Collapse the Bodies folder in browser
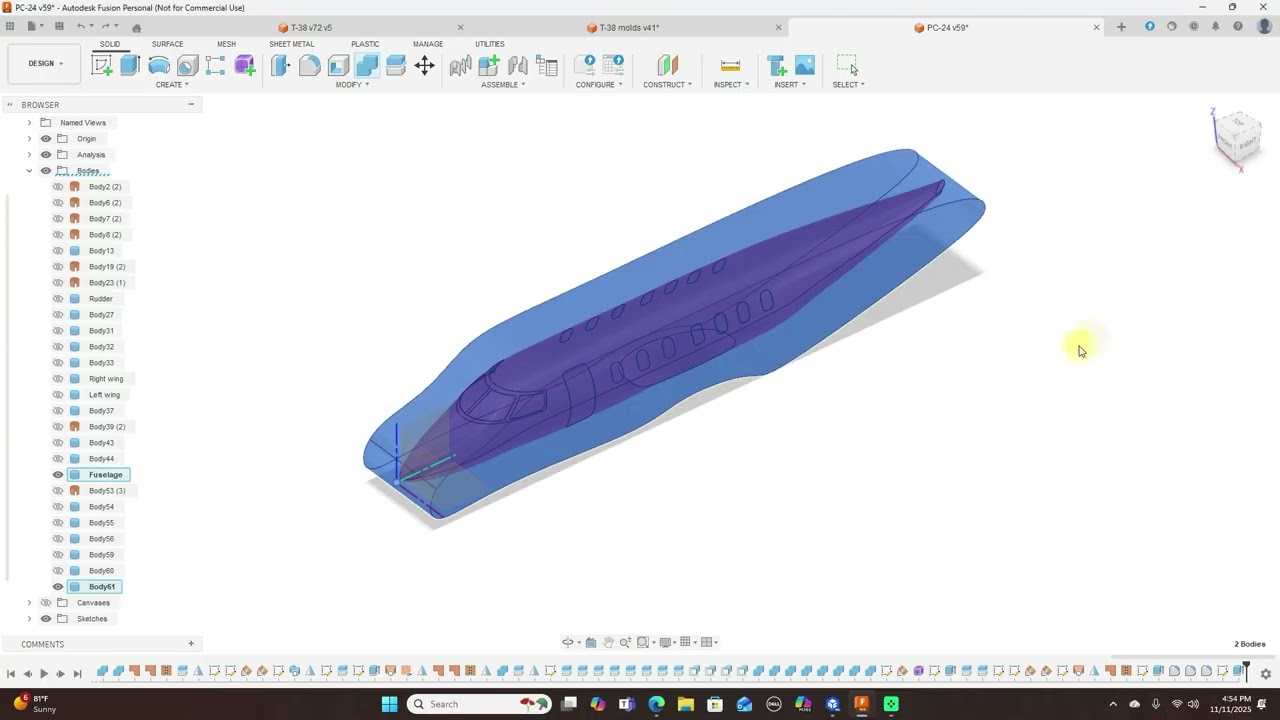The width and height of the screenshot is (1280, 720). [x=29, y=171]
